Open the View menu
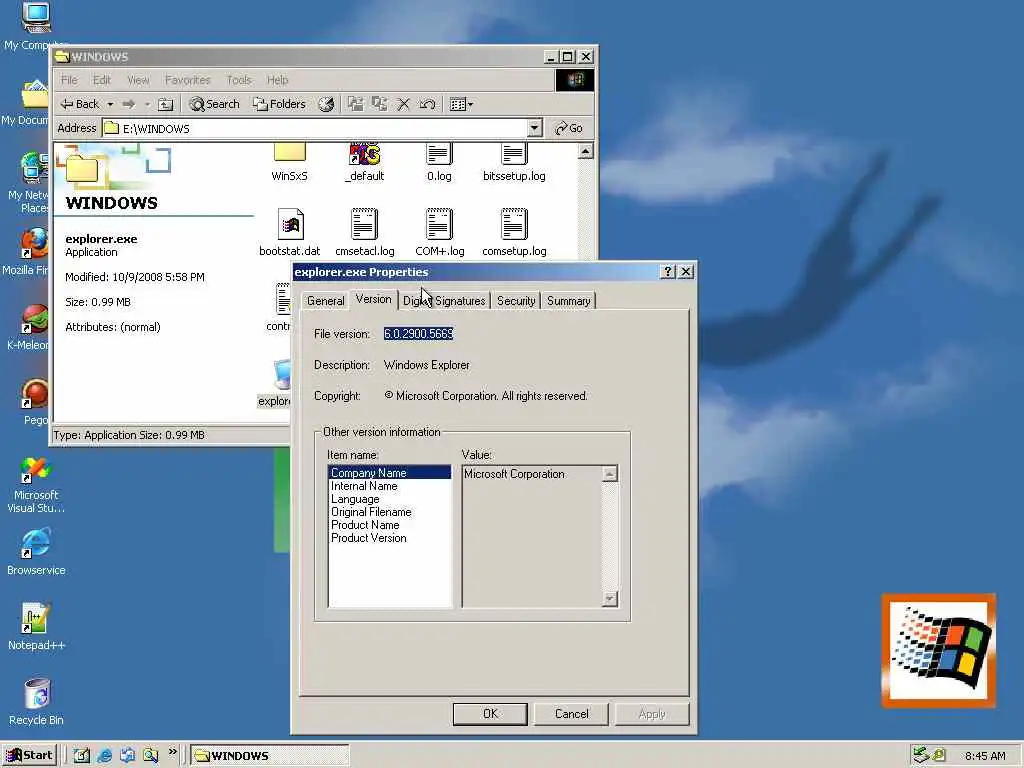1024x768 pixels. click(x=138, y=80)
